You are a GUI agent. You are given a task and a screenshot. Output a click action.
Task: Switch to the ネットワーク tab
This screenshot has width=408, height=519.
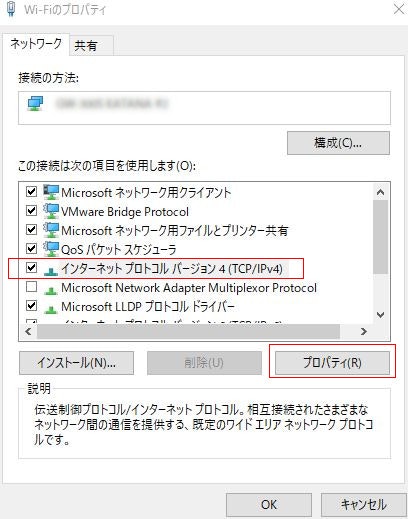[36, 44]
